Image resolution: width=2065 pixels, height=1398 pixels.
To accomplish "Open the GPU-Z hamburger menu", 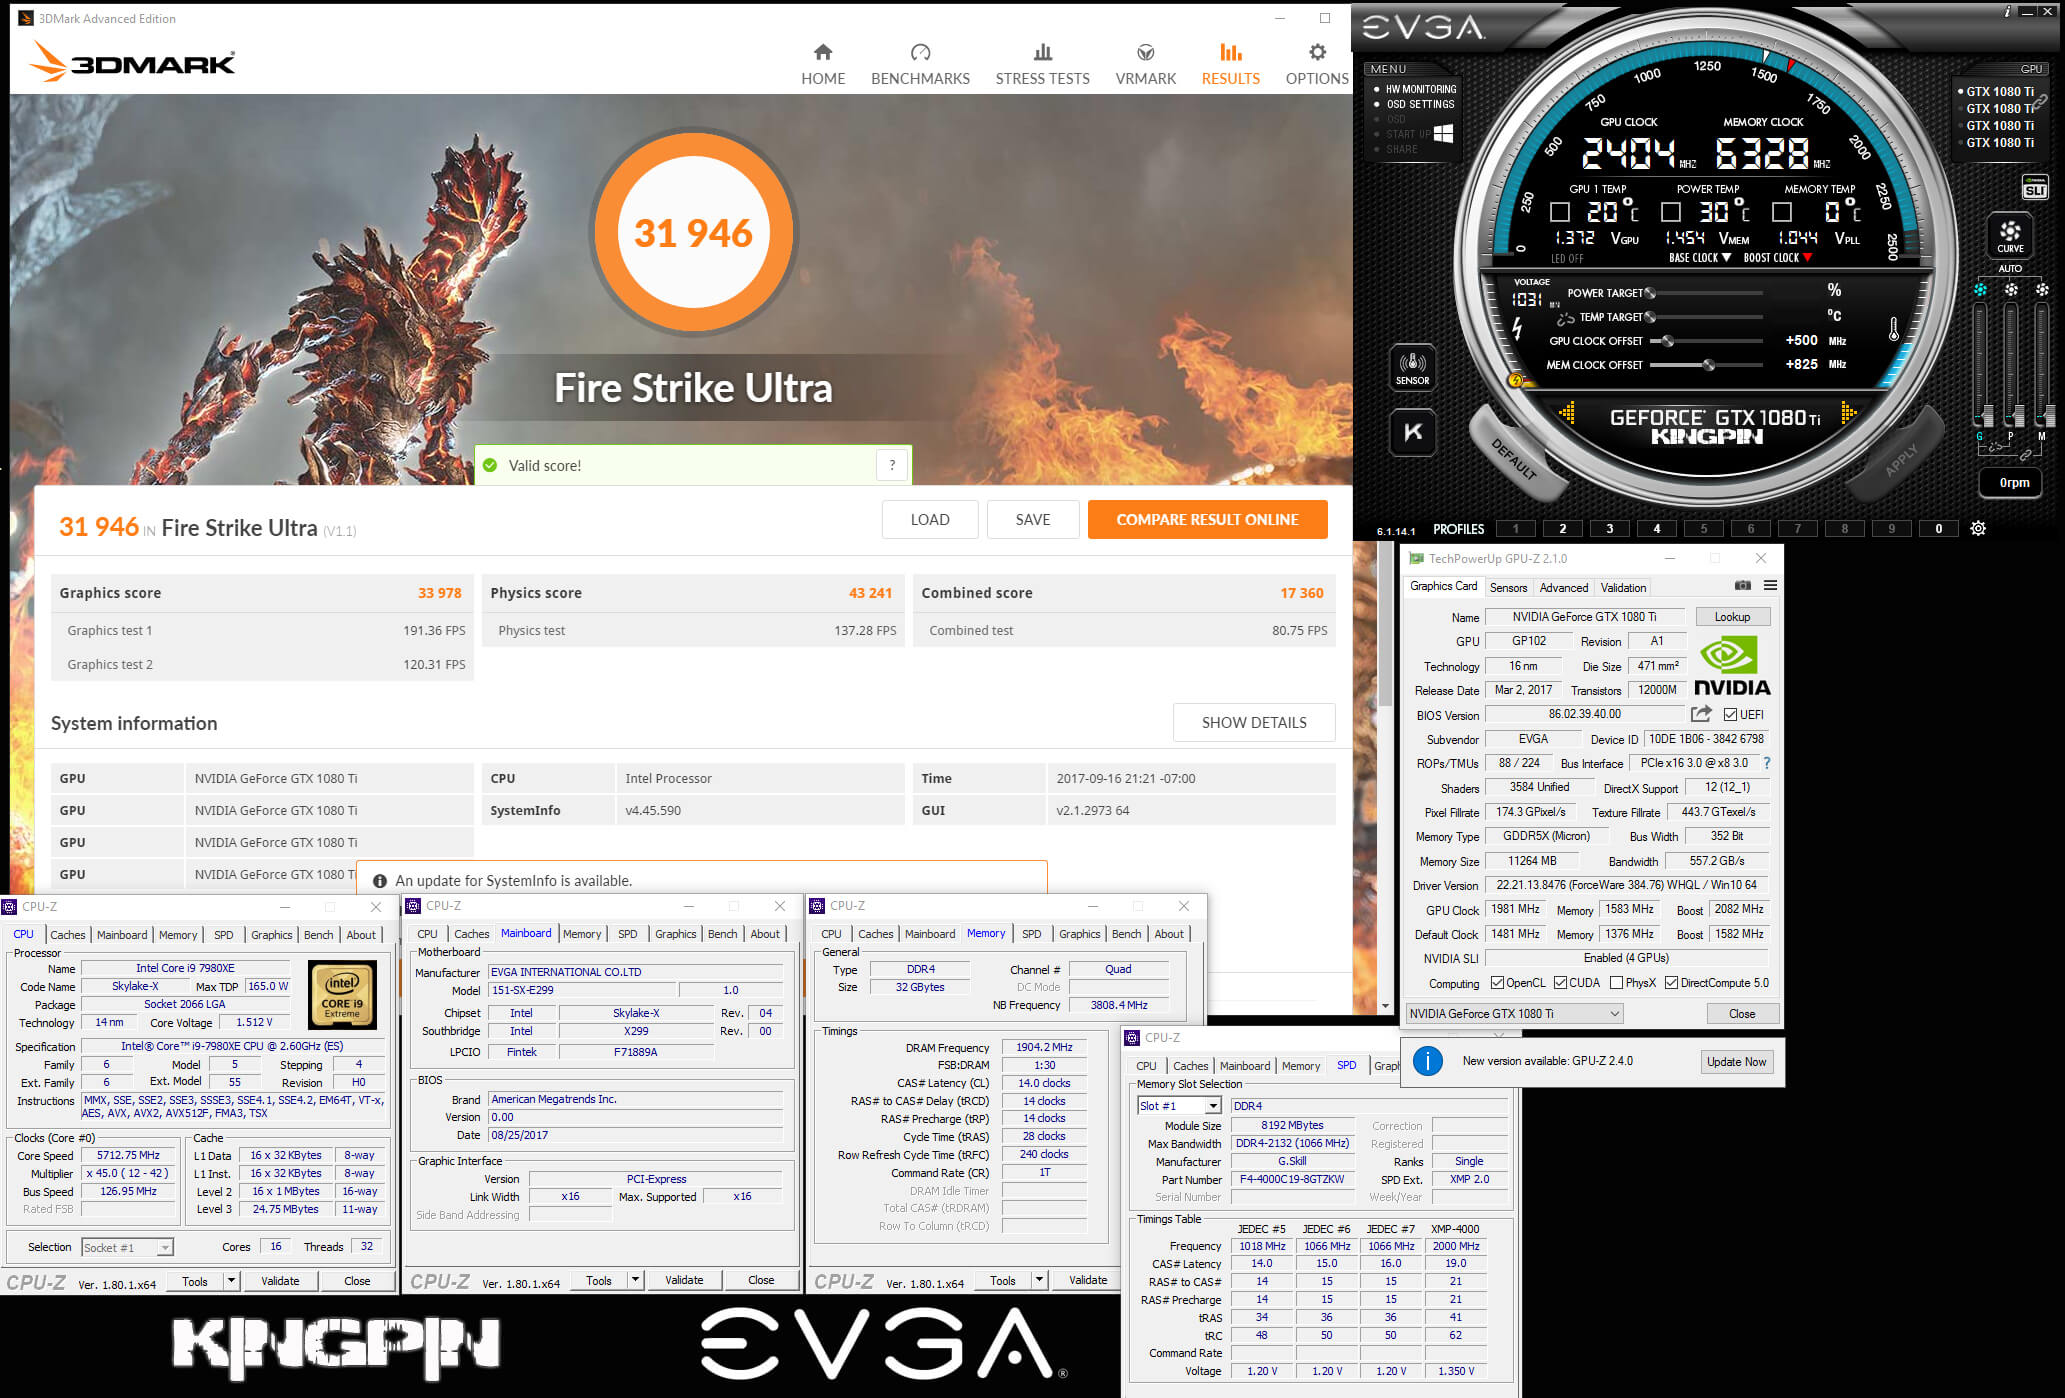I will click(x=1770, y=586).
